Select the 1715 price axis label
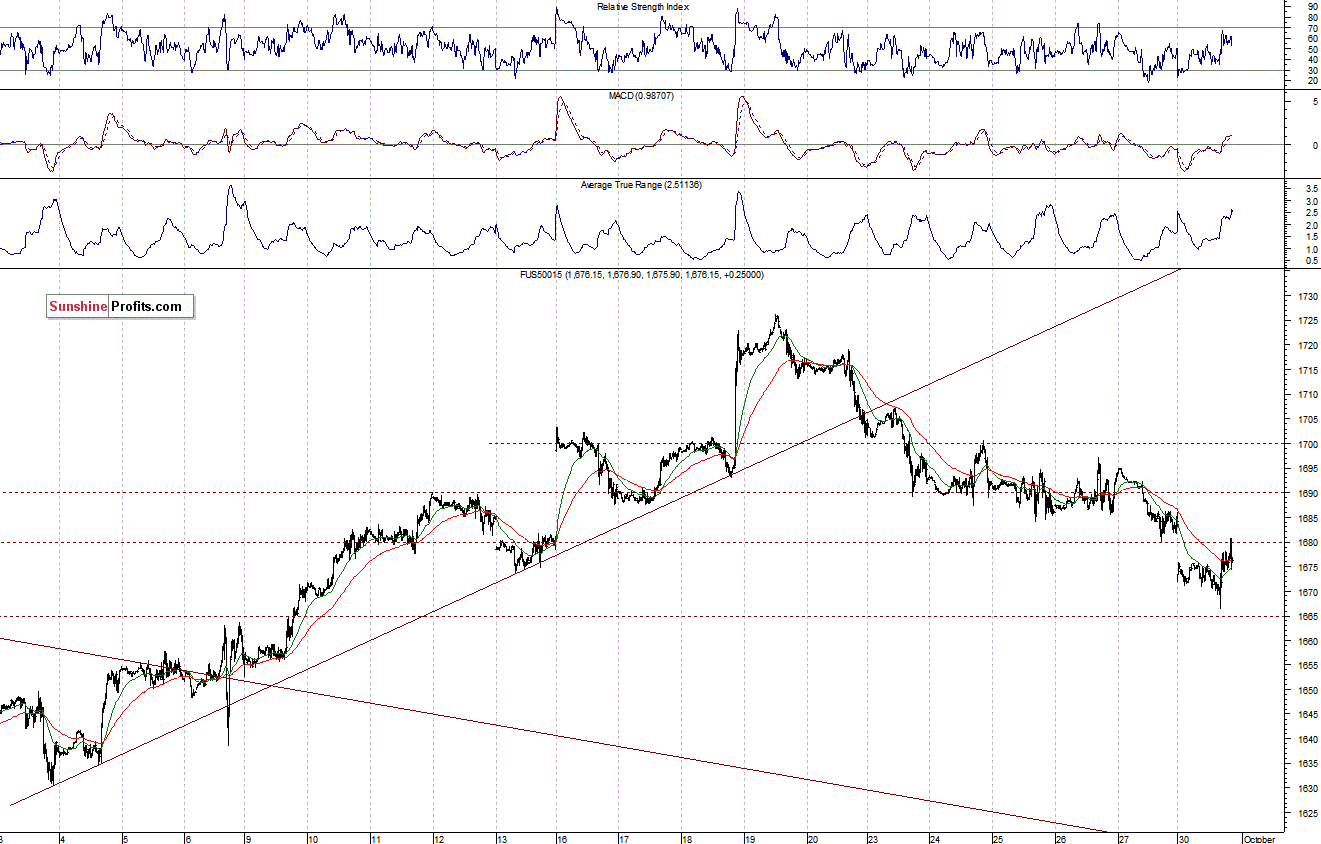 click(1307, 371)
